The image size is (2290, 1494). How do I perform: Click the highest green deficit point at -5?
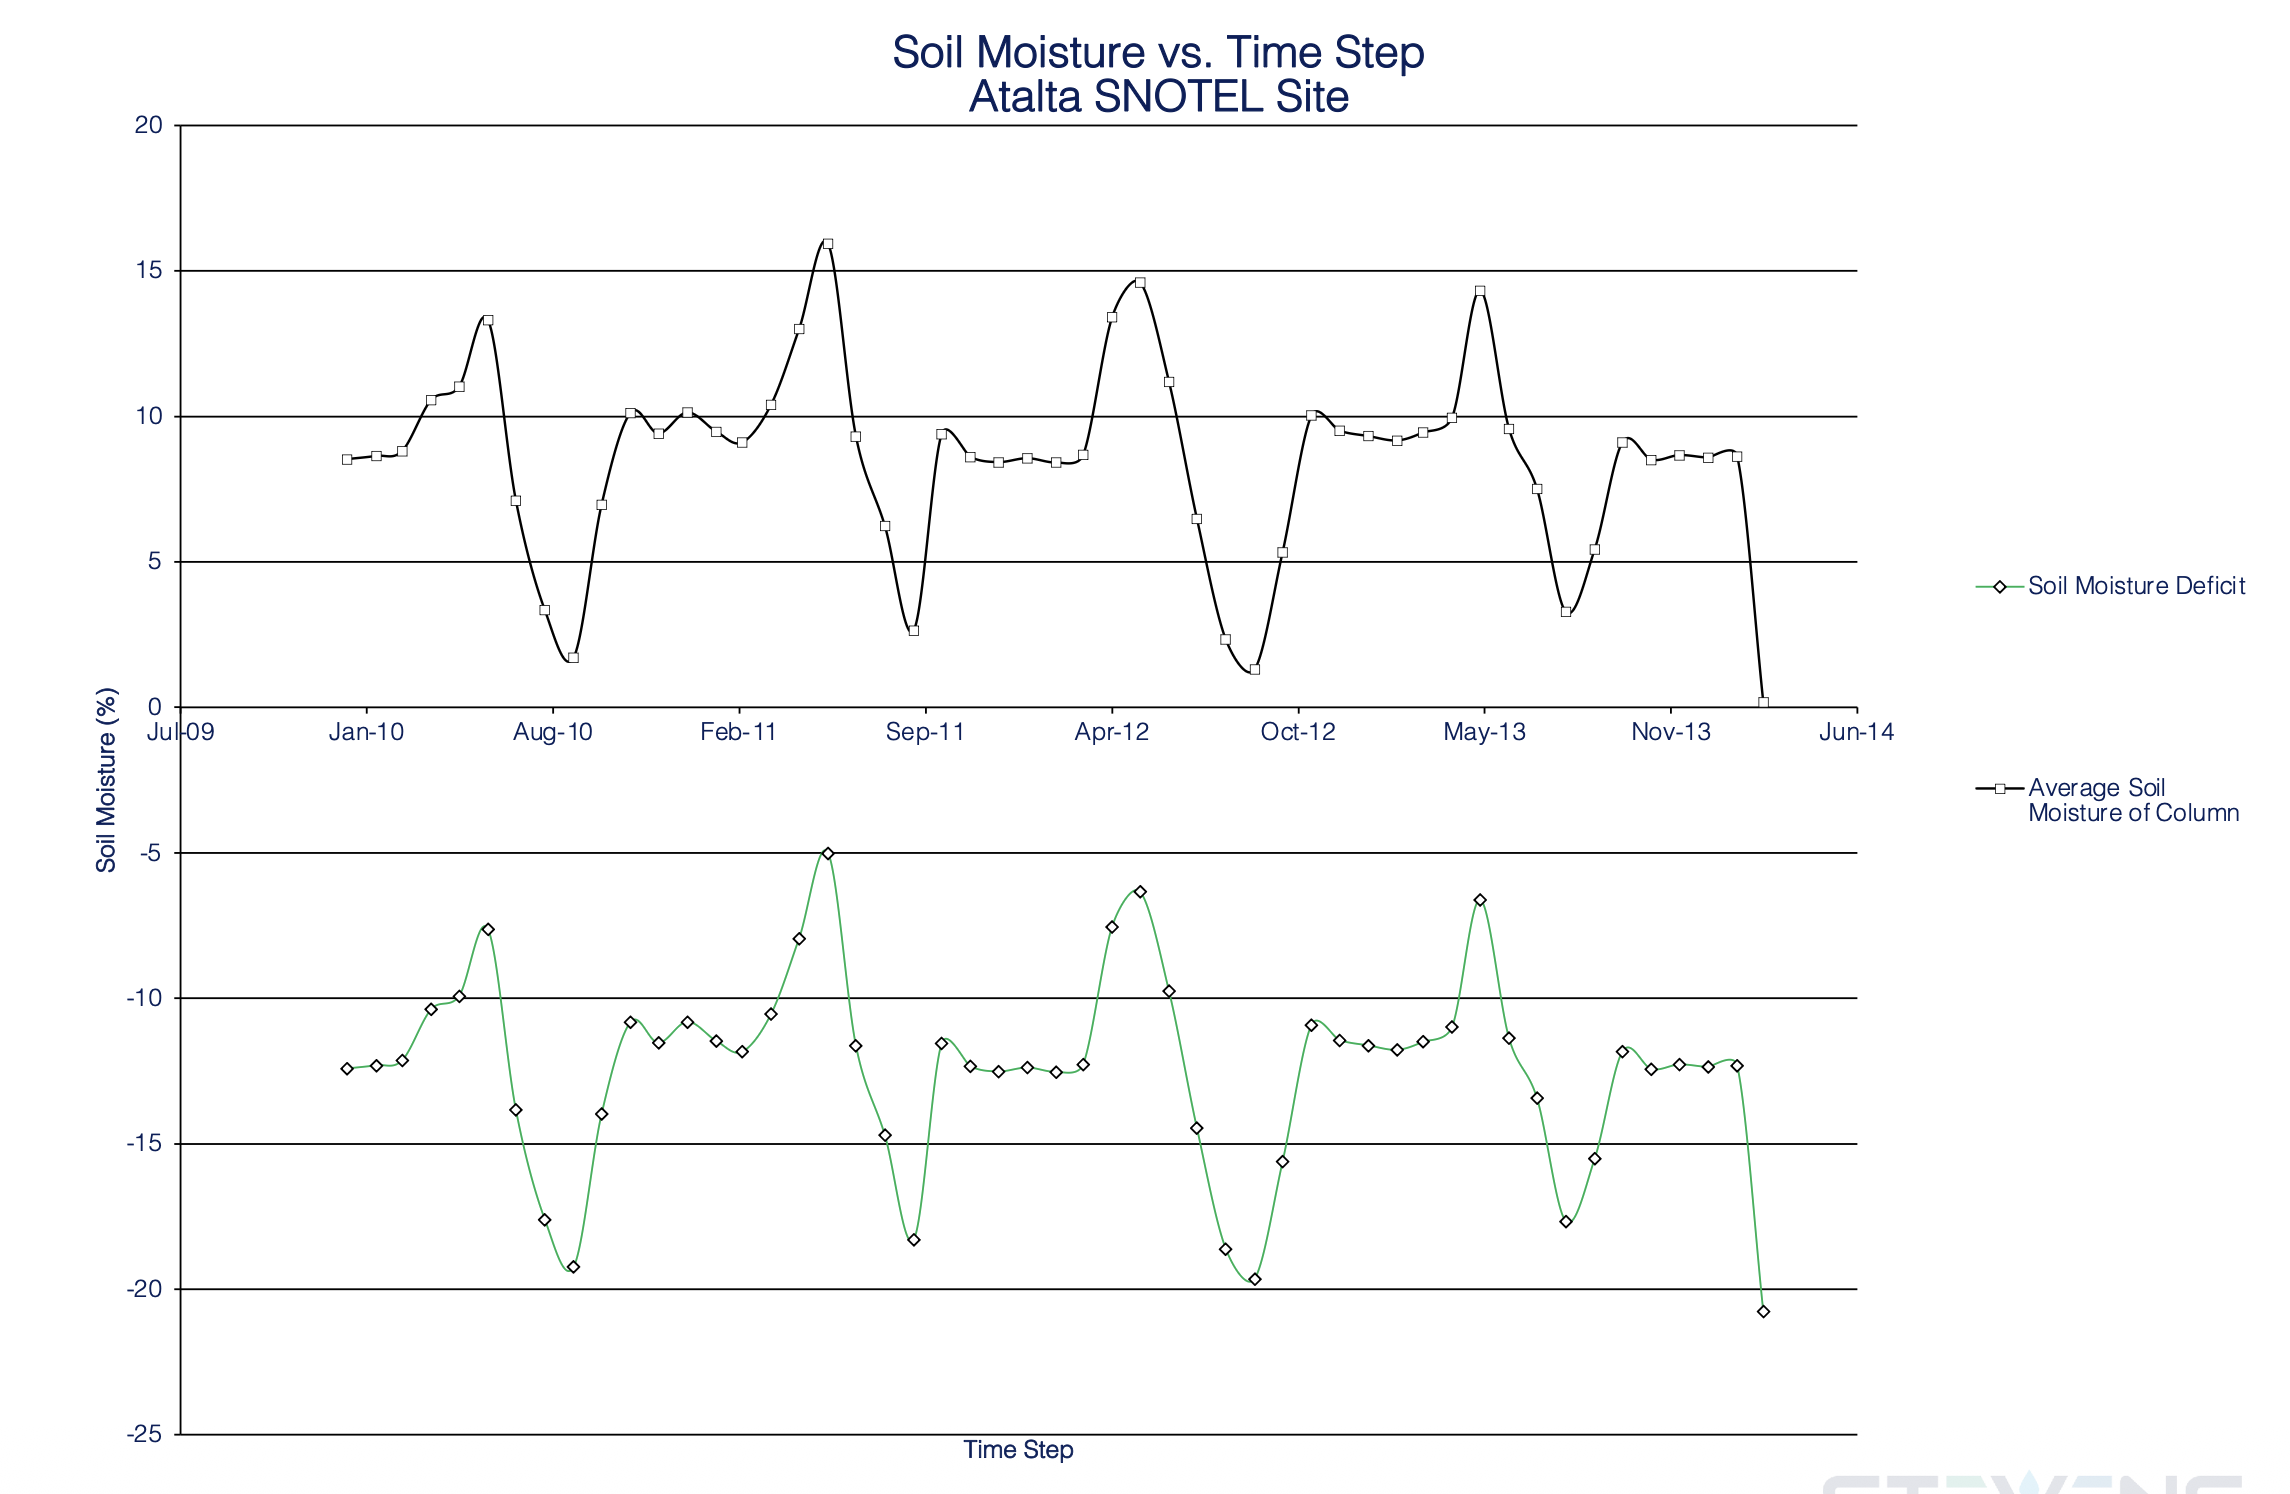click(x=828, y=854)
